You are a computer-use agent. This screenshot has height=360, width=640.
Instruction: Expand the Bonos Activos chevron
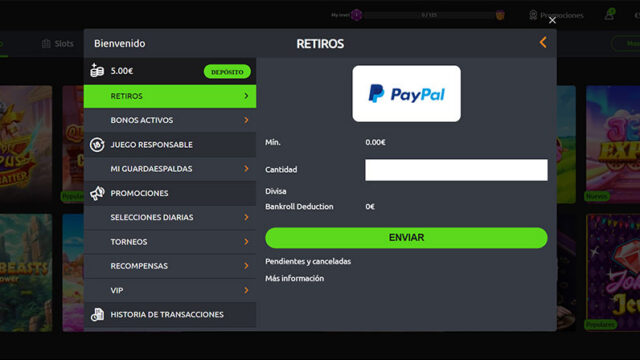click(x=246, y=120)
